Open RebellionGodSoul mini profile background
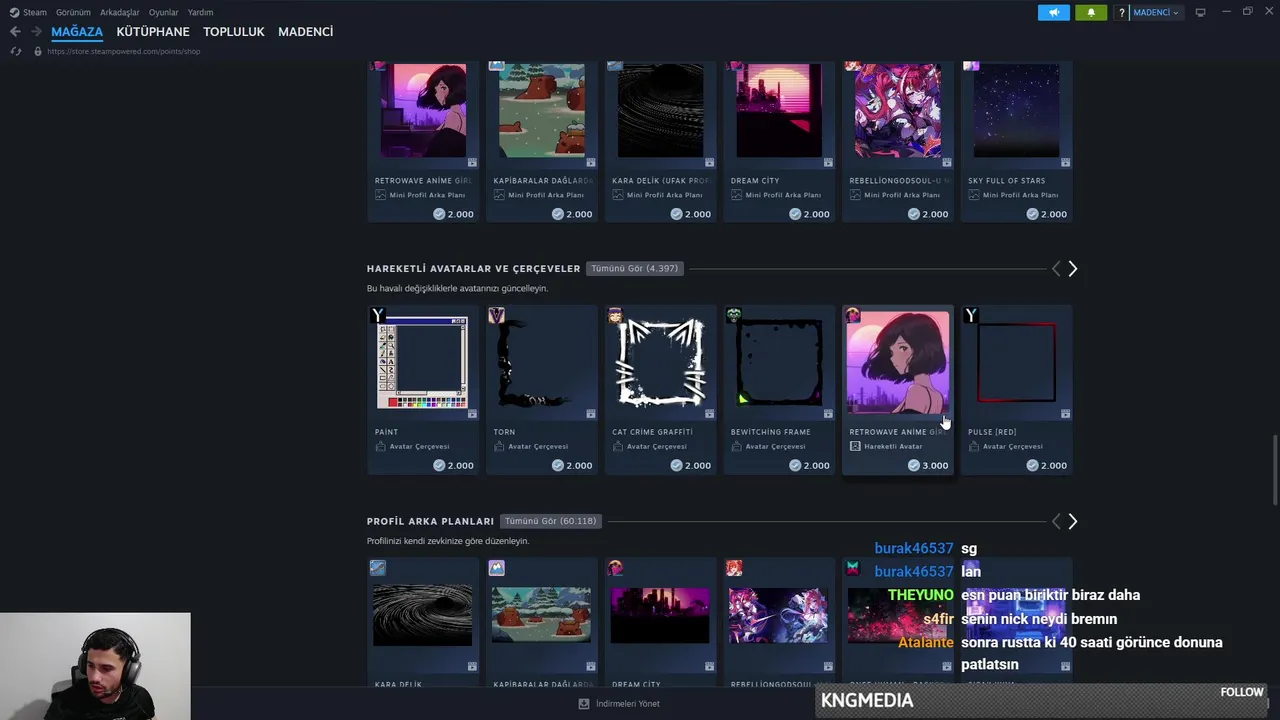The image size is (1280, 720). [897, 141]
